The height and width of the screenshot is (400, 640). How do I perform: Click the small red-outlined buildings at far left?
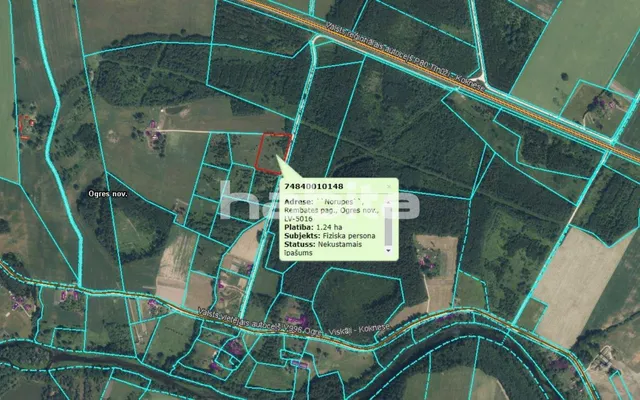tap(26, 127)
